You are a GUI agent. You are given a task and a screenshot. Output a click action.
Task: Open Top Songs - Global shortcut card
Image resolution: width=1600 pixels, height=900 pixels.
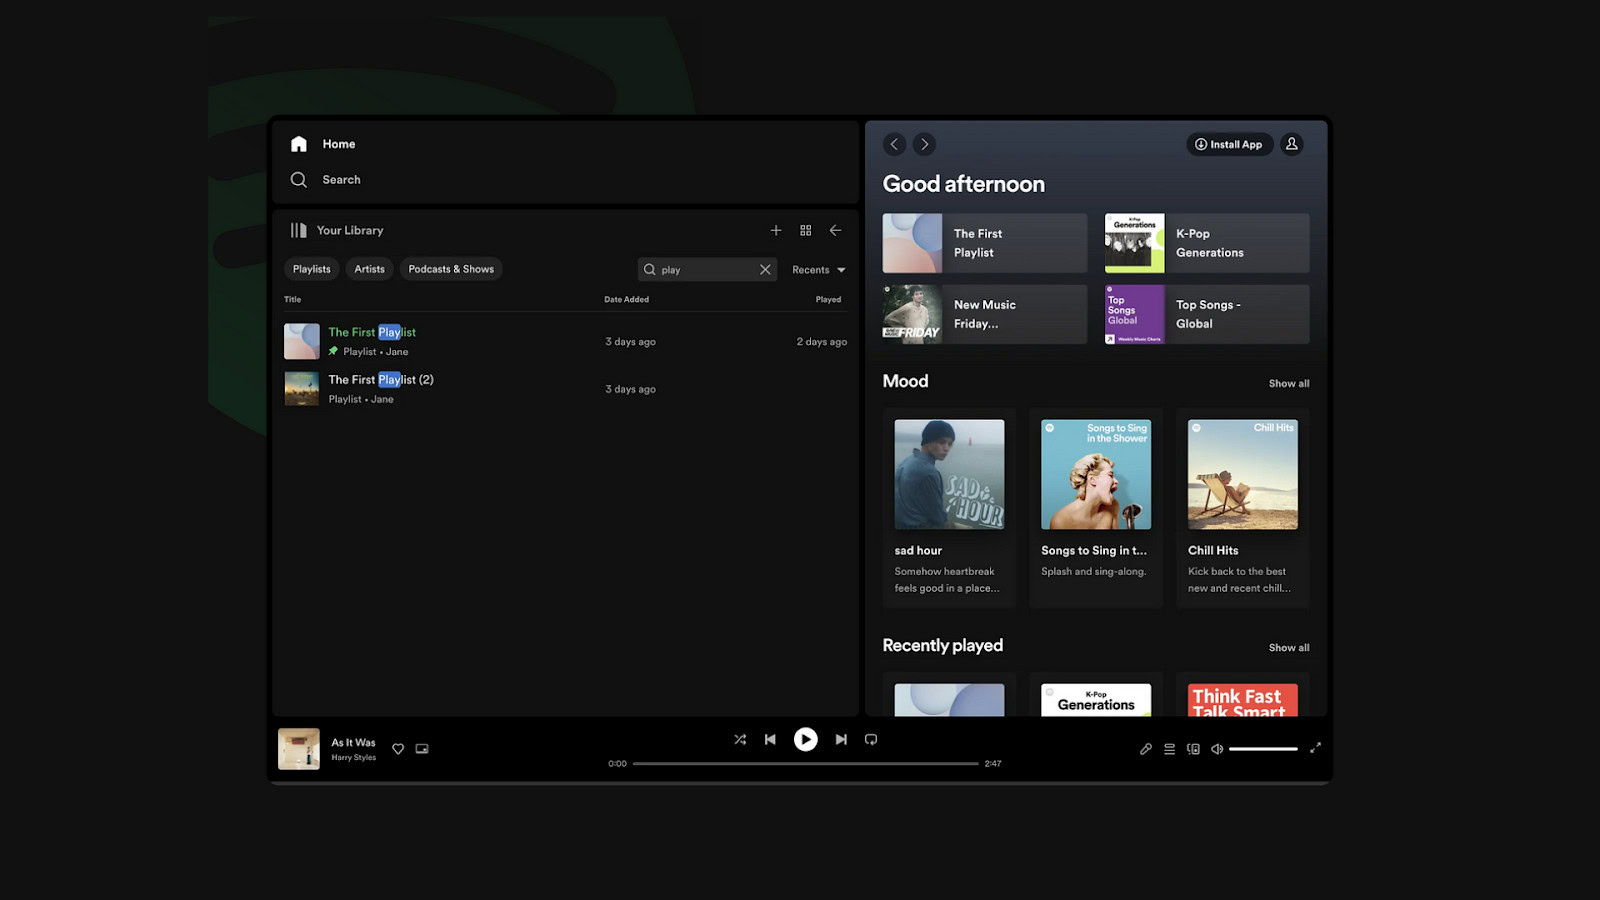point(1207,314)
